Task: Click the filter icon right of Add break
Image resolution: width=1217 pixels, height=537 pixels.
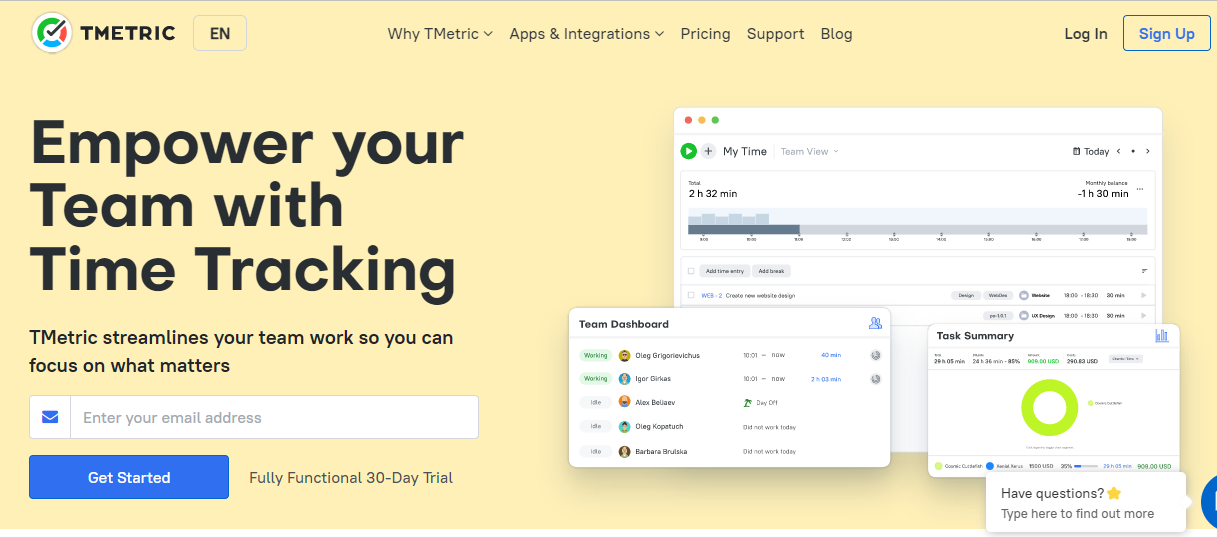Action: click(1144, 271)
